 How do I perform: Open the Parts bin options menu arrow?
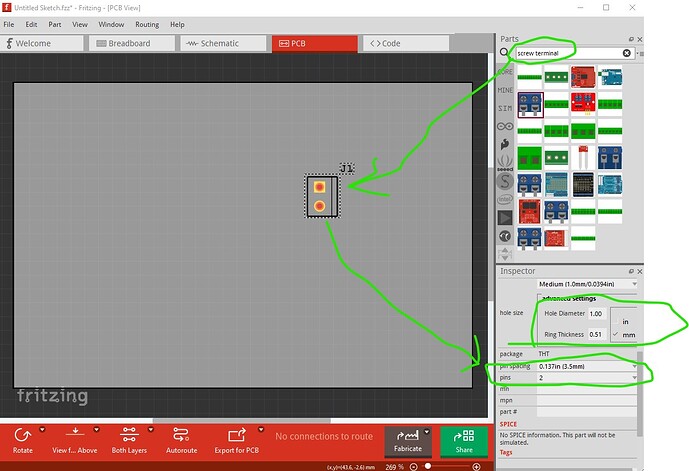pyautogui.click(x=642, y=54)
